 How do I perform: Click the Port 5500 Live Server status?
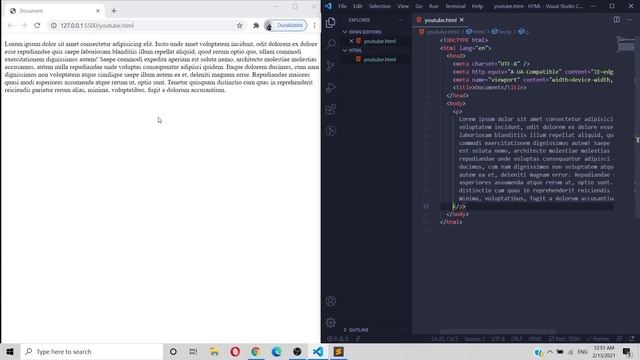564,339
